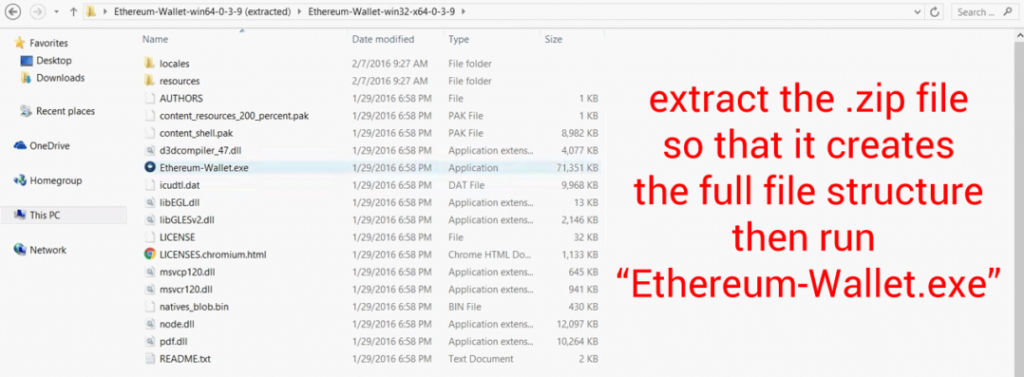Refresh the folder view
Screen dimensions: 1024x377
coord(935,12)
